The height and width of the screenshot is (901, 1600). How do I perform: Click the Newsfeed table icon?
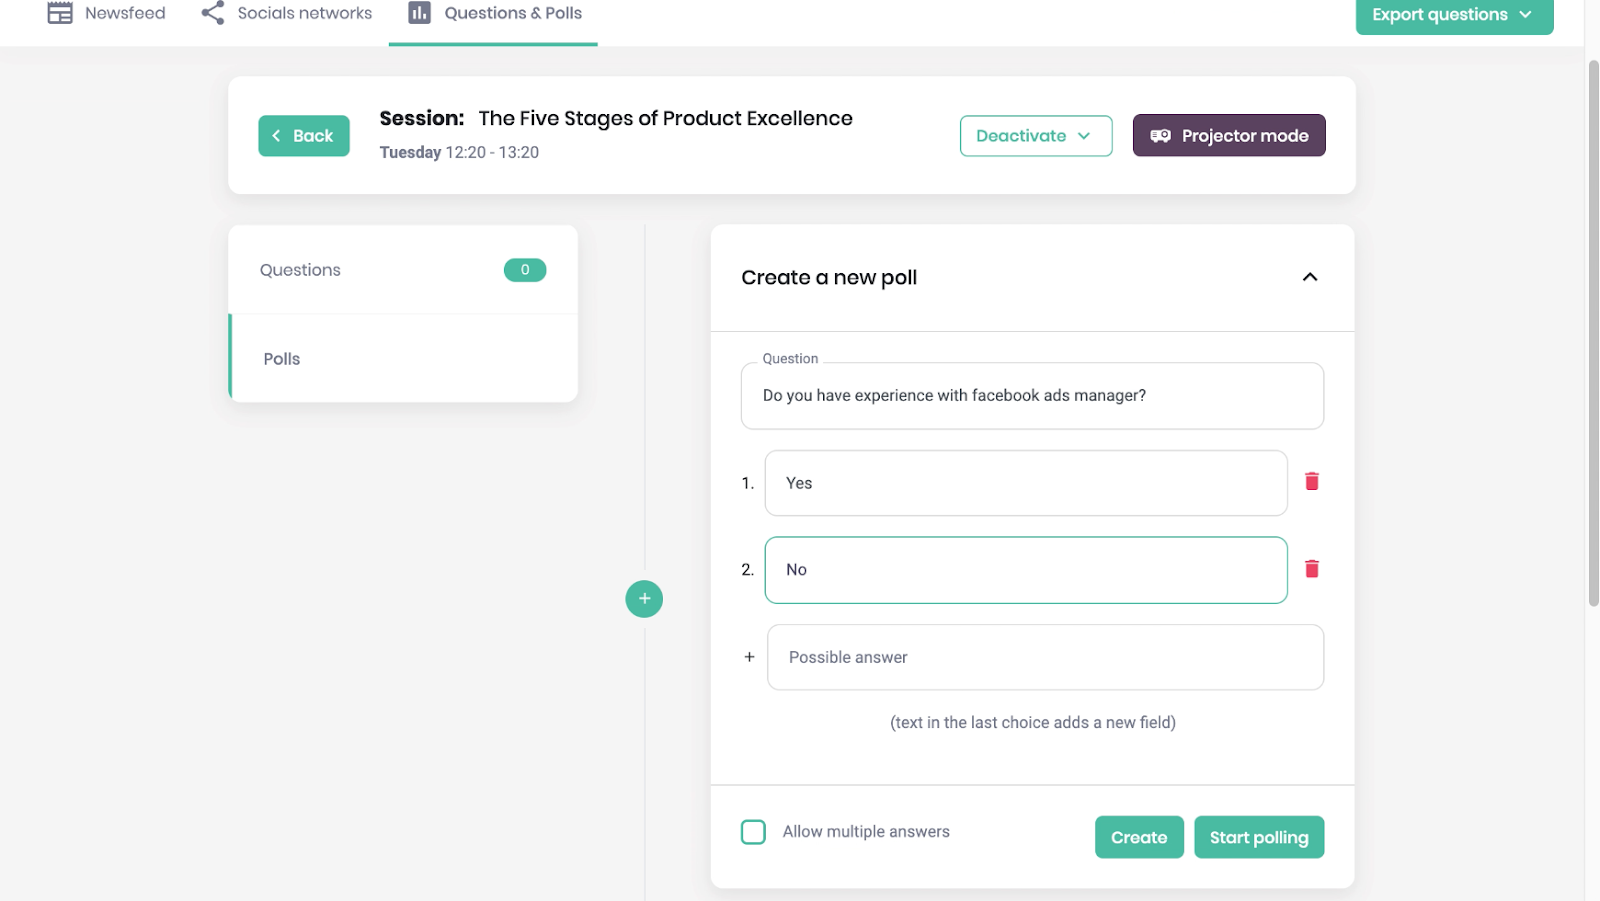(x=60, y=13)
